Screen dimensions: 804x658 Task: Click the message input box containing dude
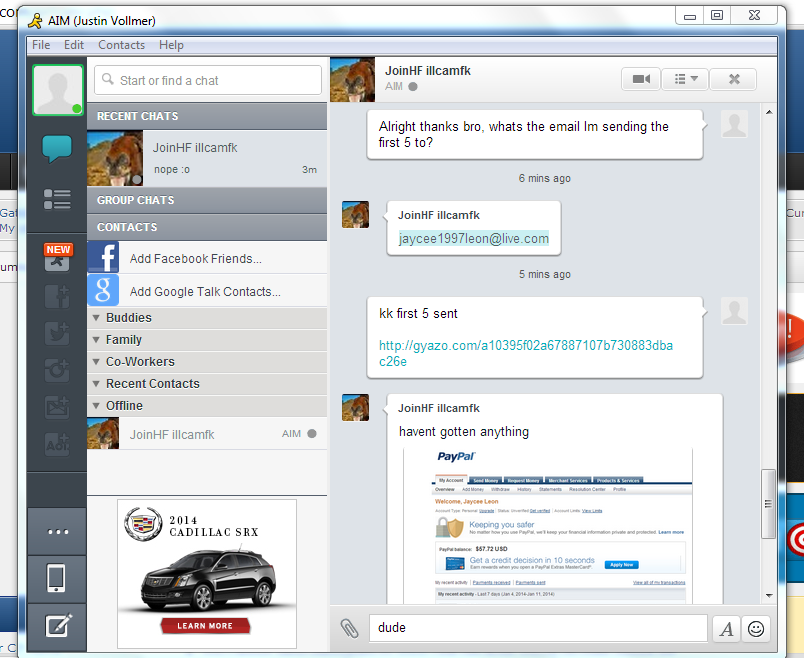point(538,628)
